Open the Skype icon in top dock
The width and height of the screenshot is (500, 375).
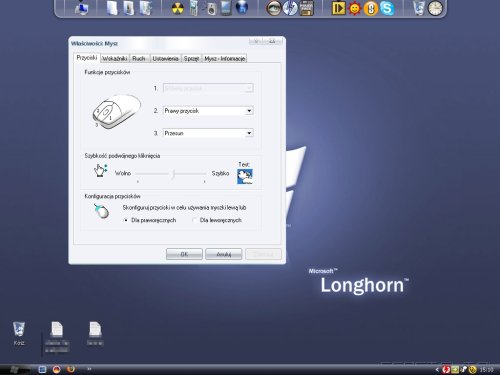(387, 8)
